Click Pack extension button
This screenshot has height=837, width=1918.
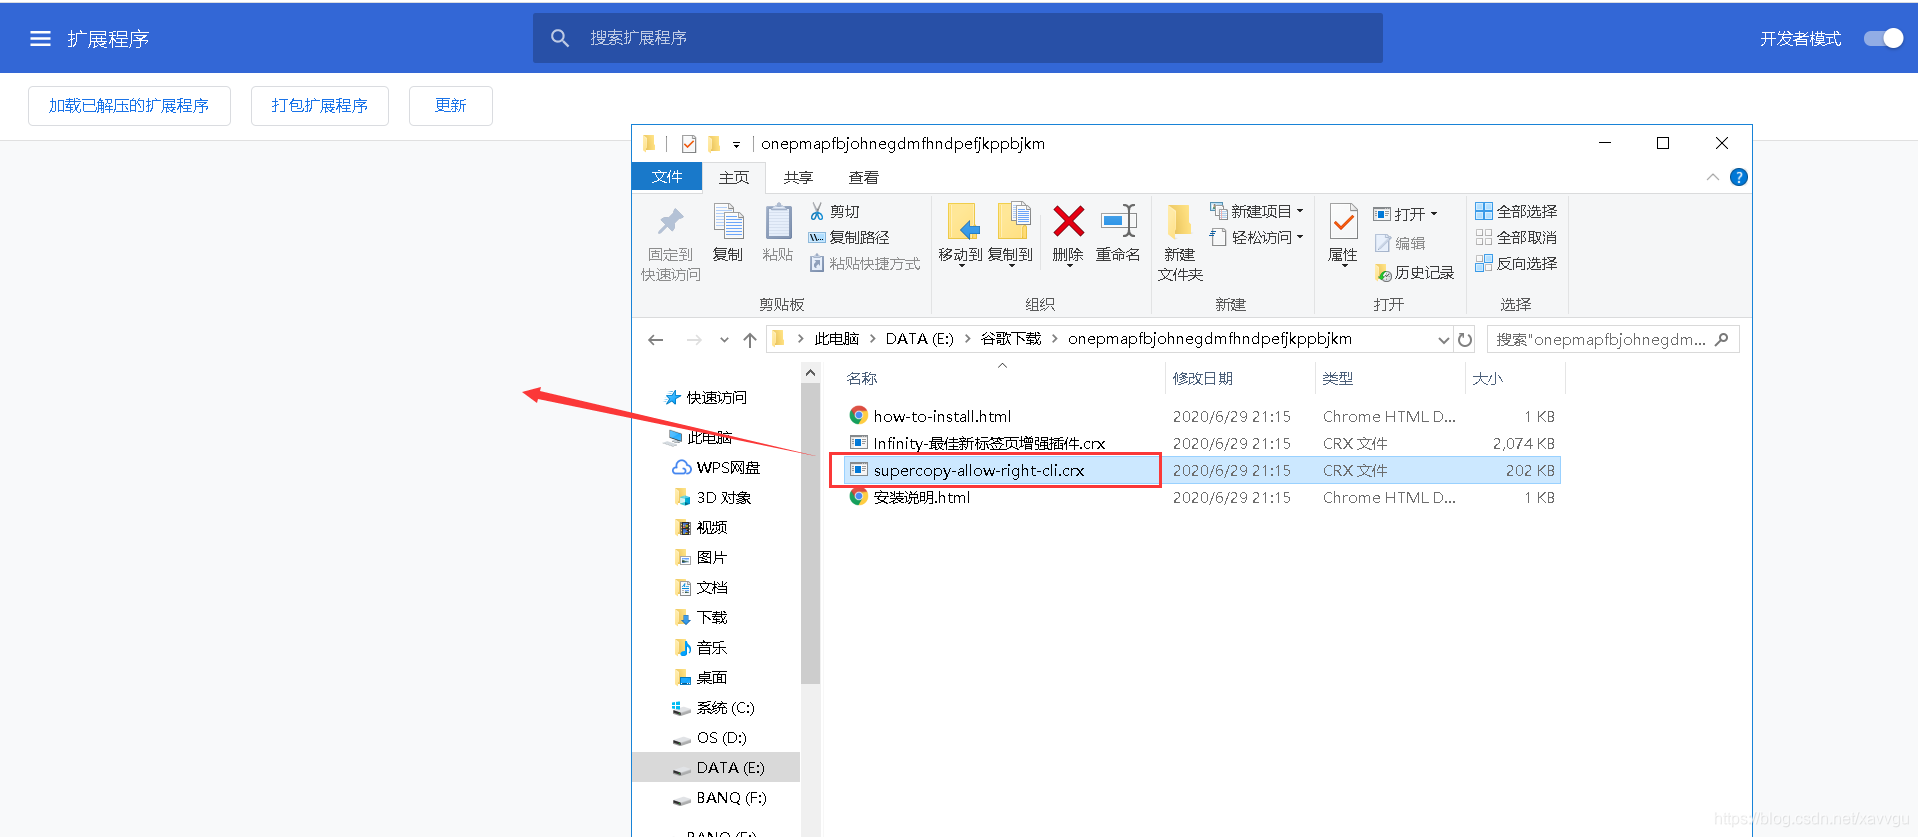(319, 105)
